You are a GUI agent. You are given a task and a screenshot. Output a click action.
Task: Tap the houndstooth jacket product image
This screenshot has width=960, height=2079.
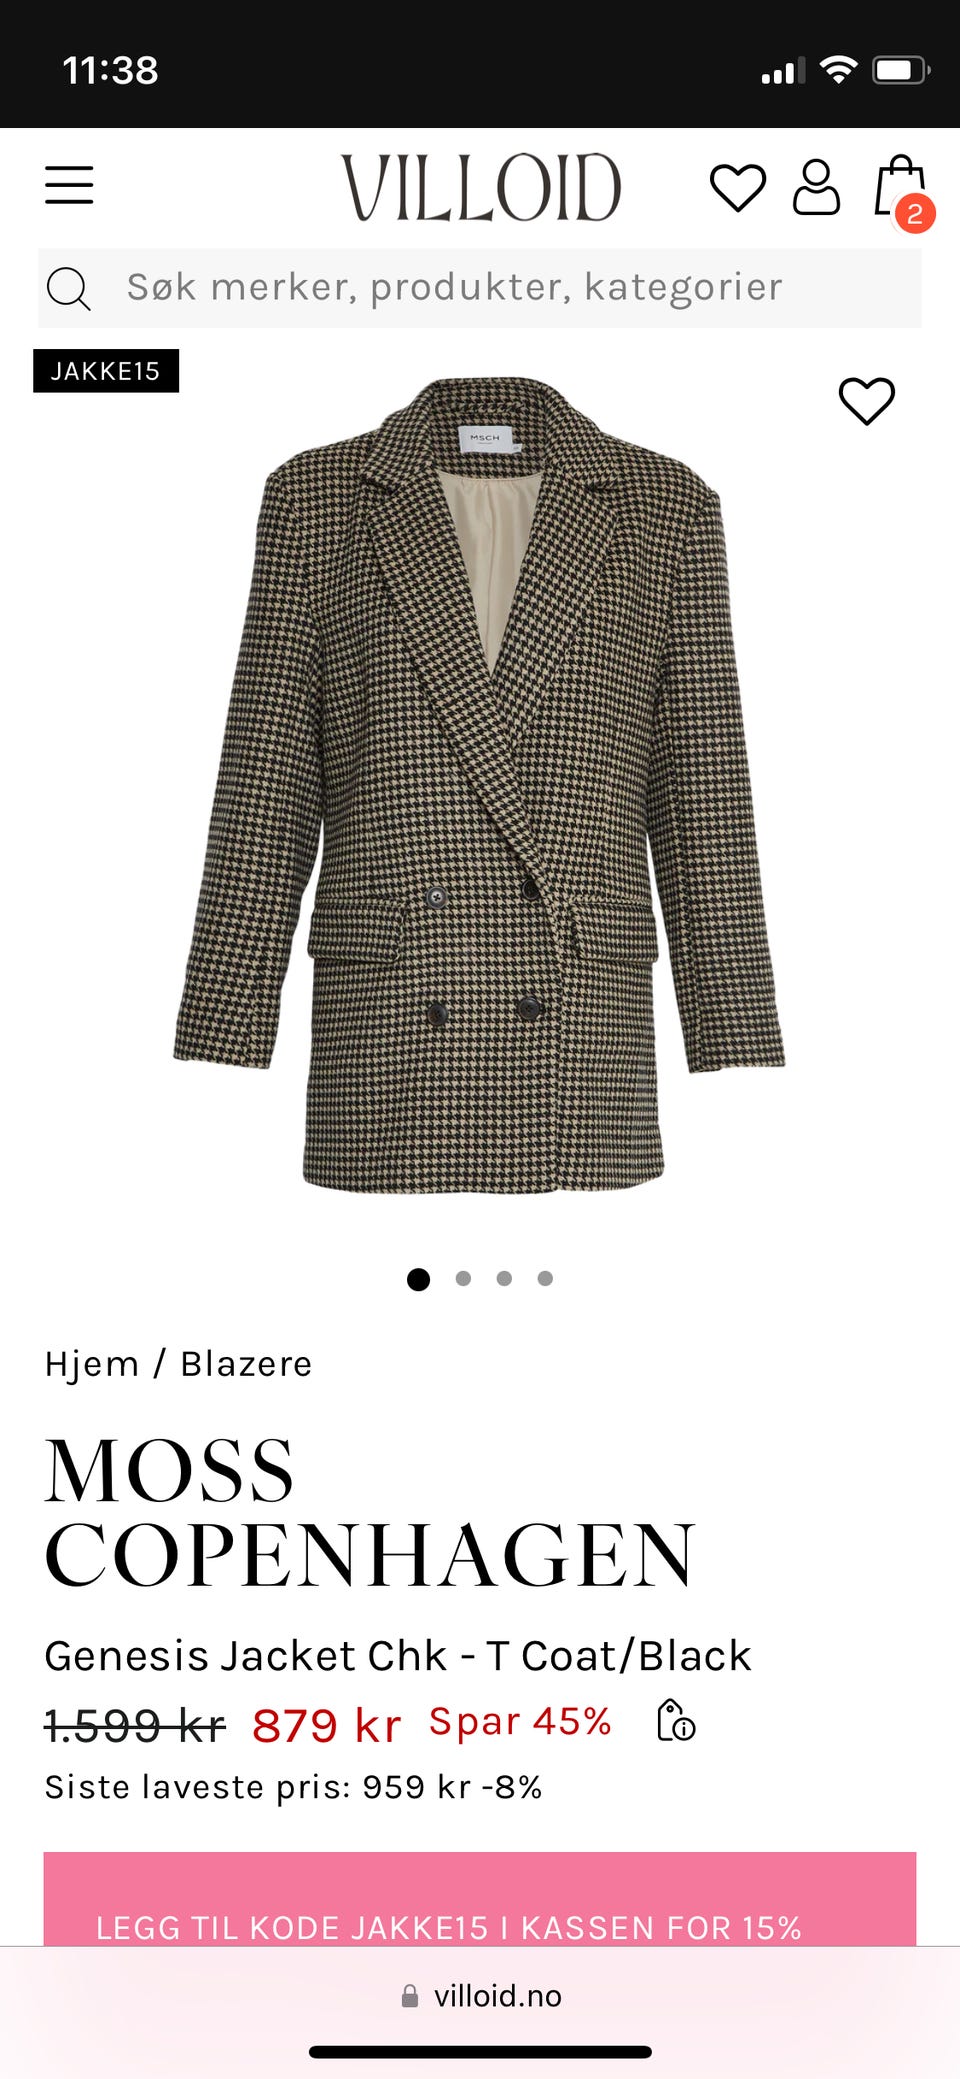478,785
